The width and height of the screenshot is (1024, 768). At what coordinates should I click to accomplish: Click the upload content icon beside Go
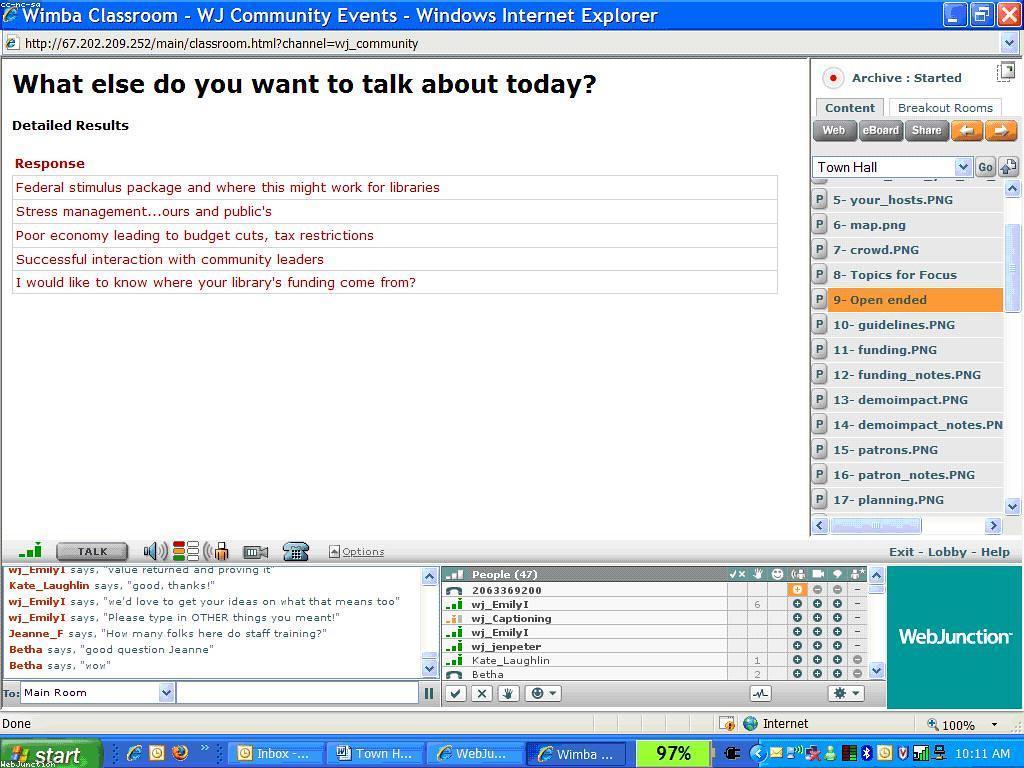[x=1008, y=167]
